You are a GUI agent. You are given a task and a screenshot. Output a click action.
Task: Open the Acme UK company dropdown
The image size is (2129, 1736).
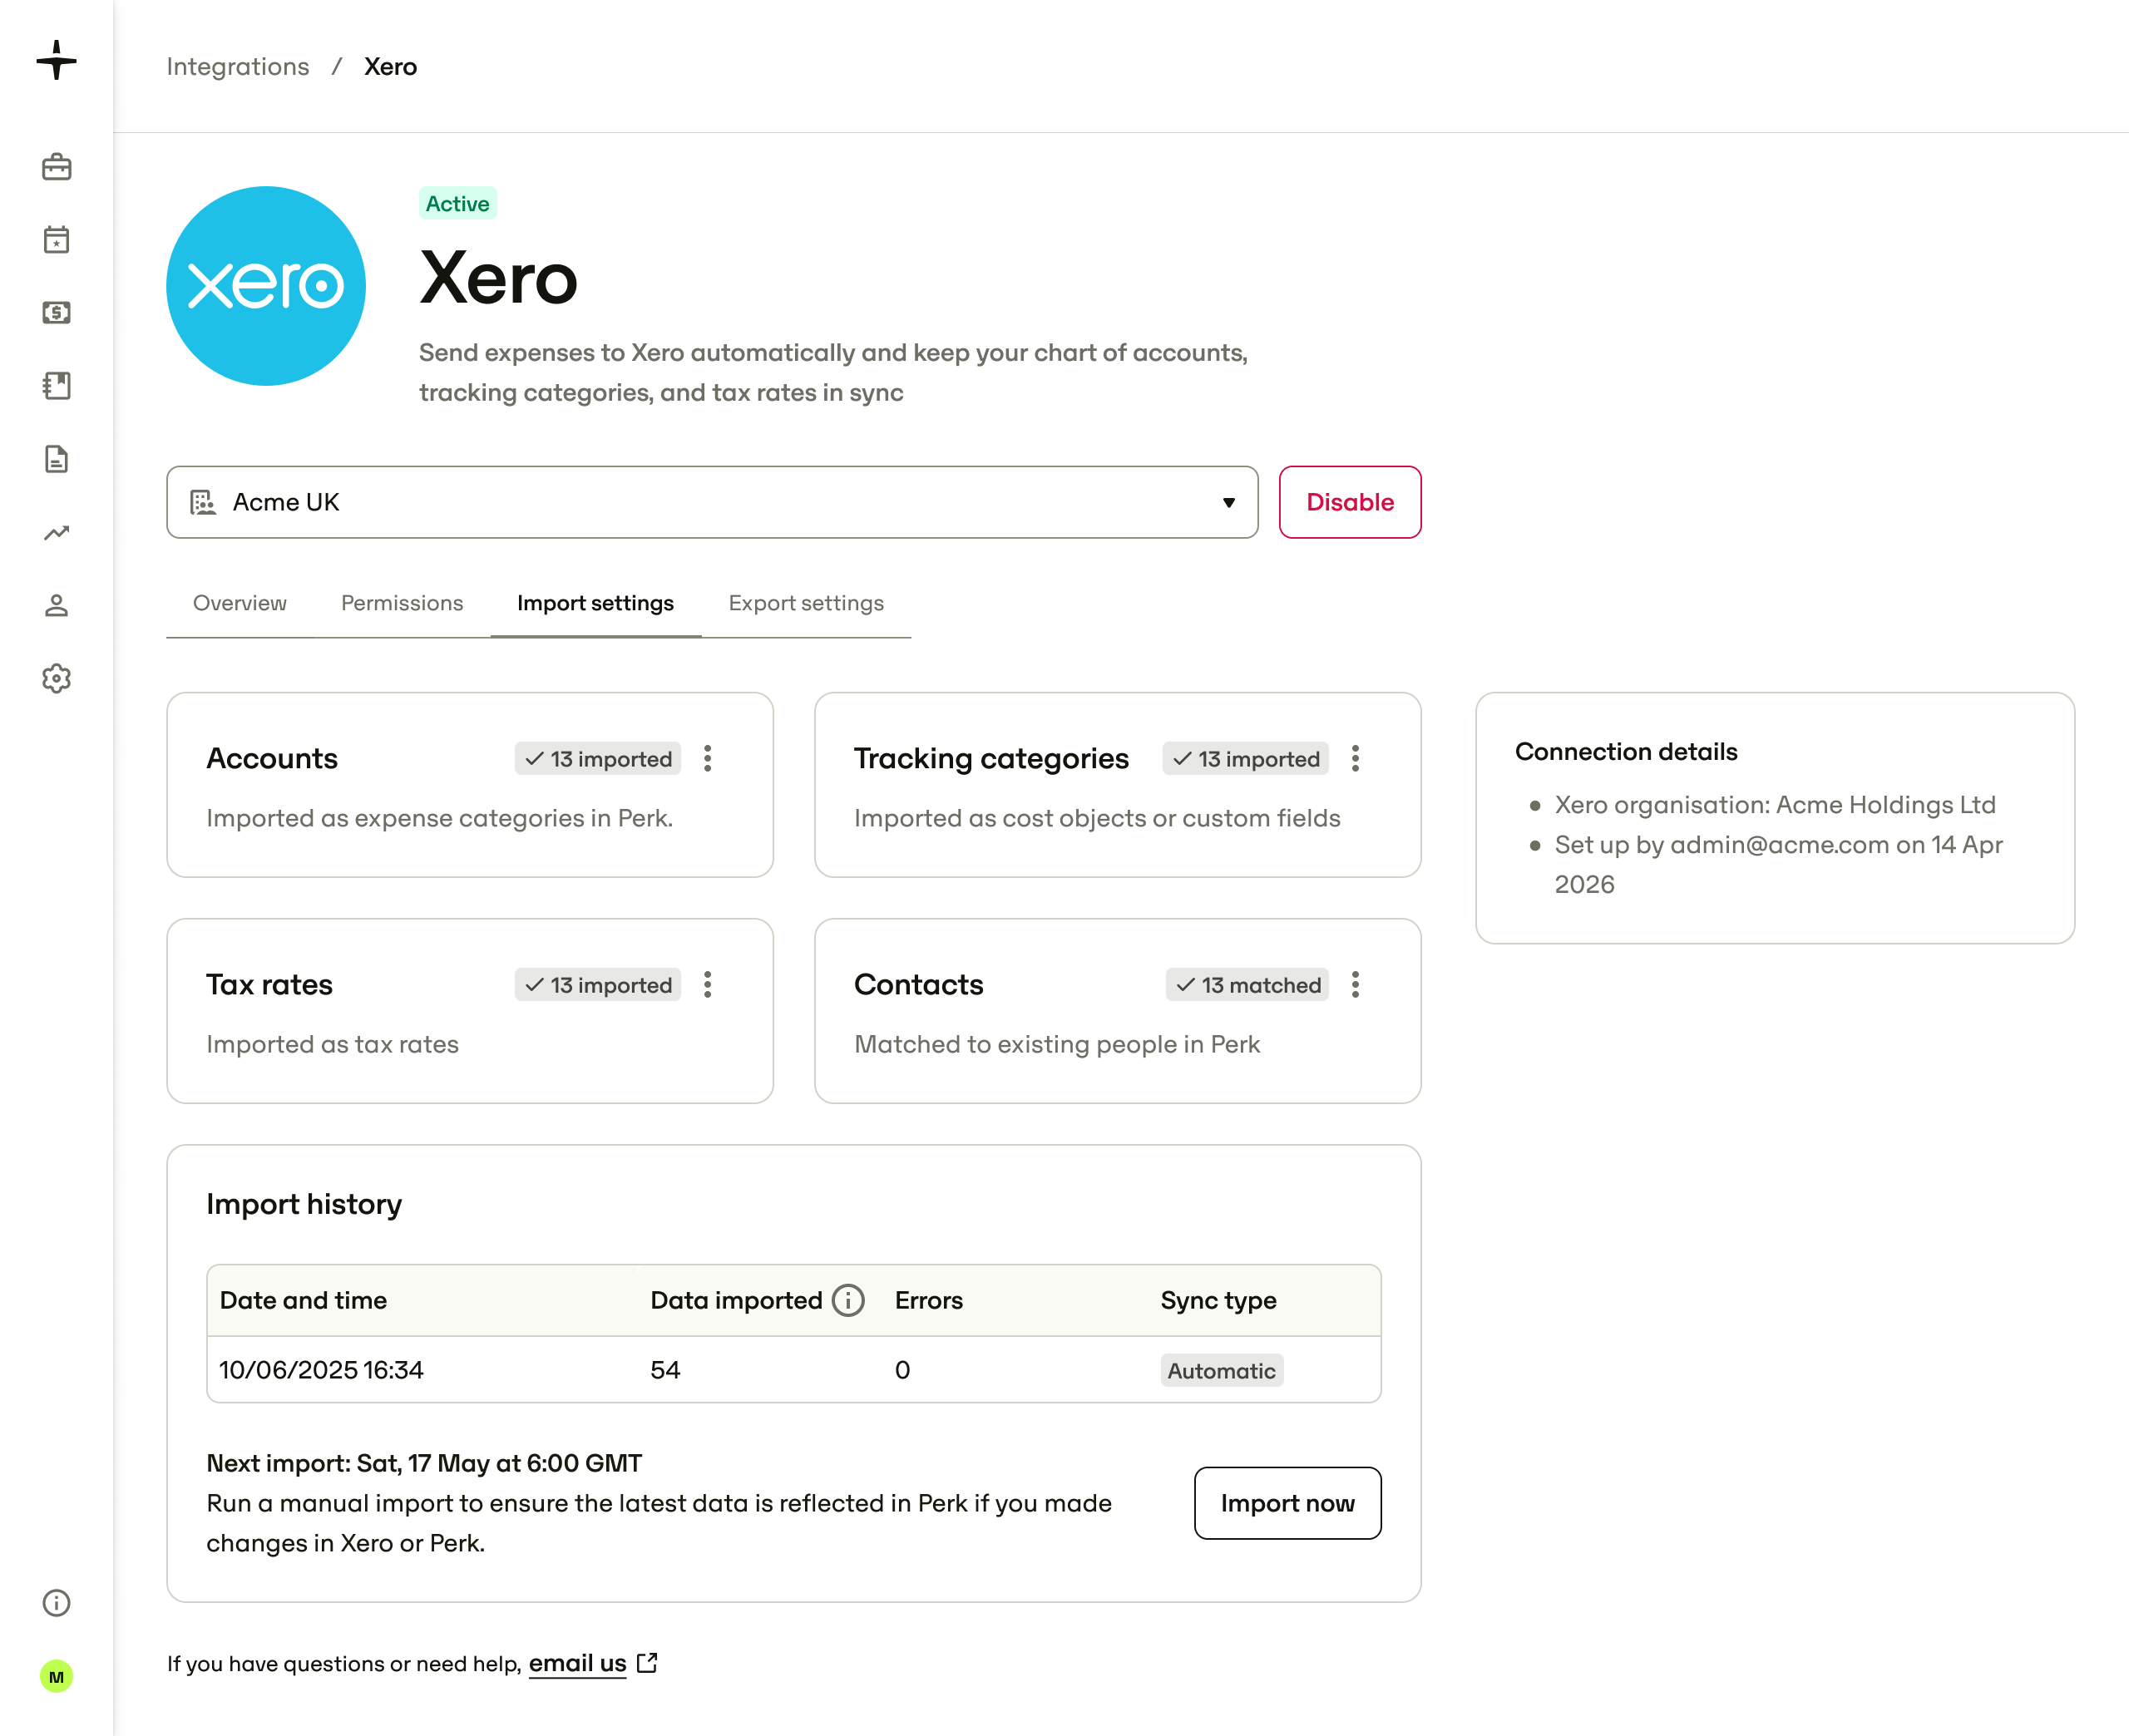(x=712, y=502)
